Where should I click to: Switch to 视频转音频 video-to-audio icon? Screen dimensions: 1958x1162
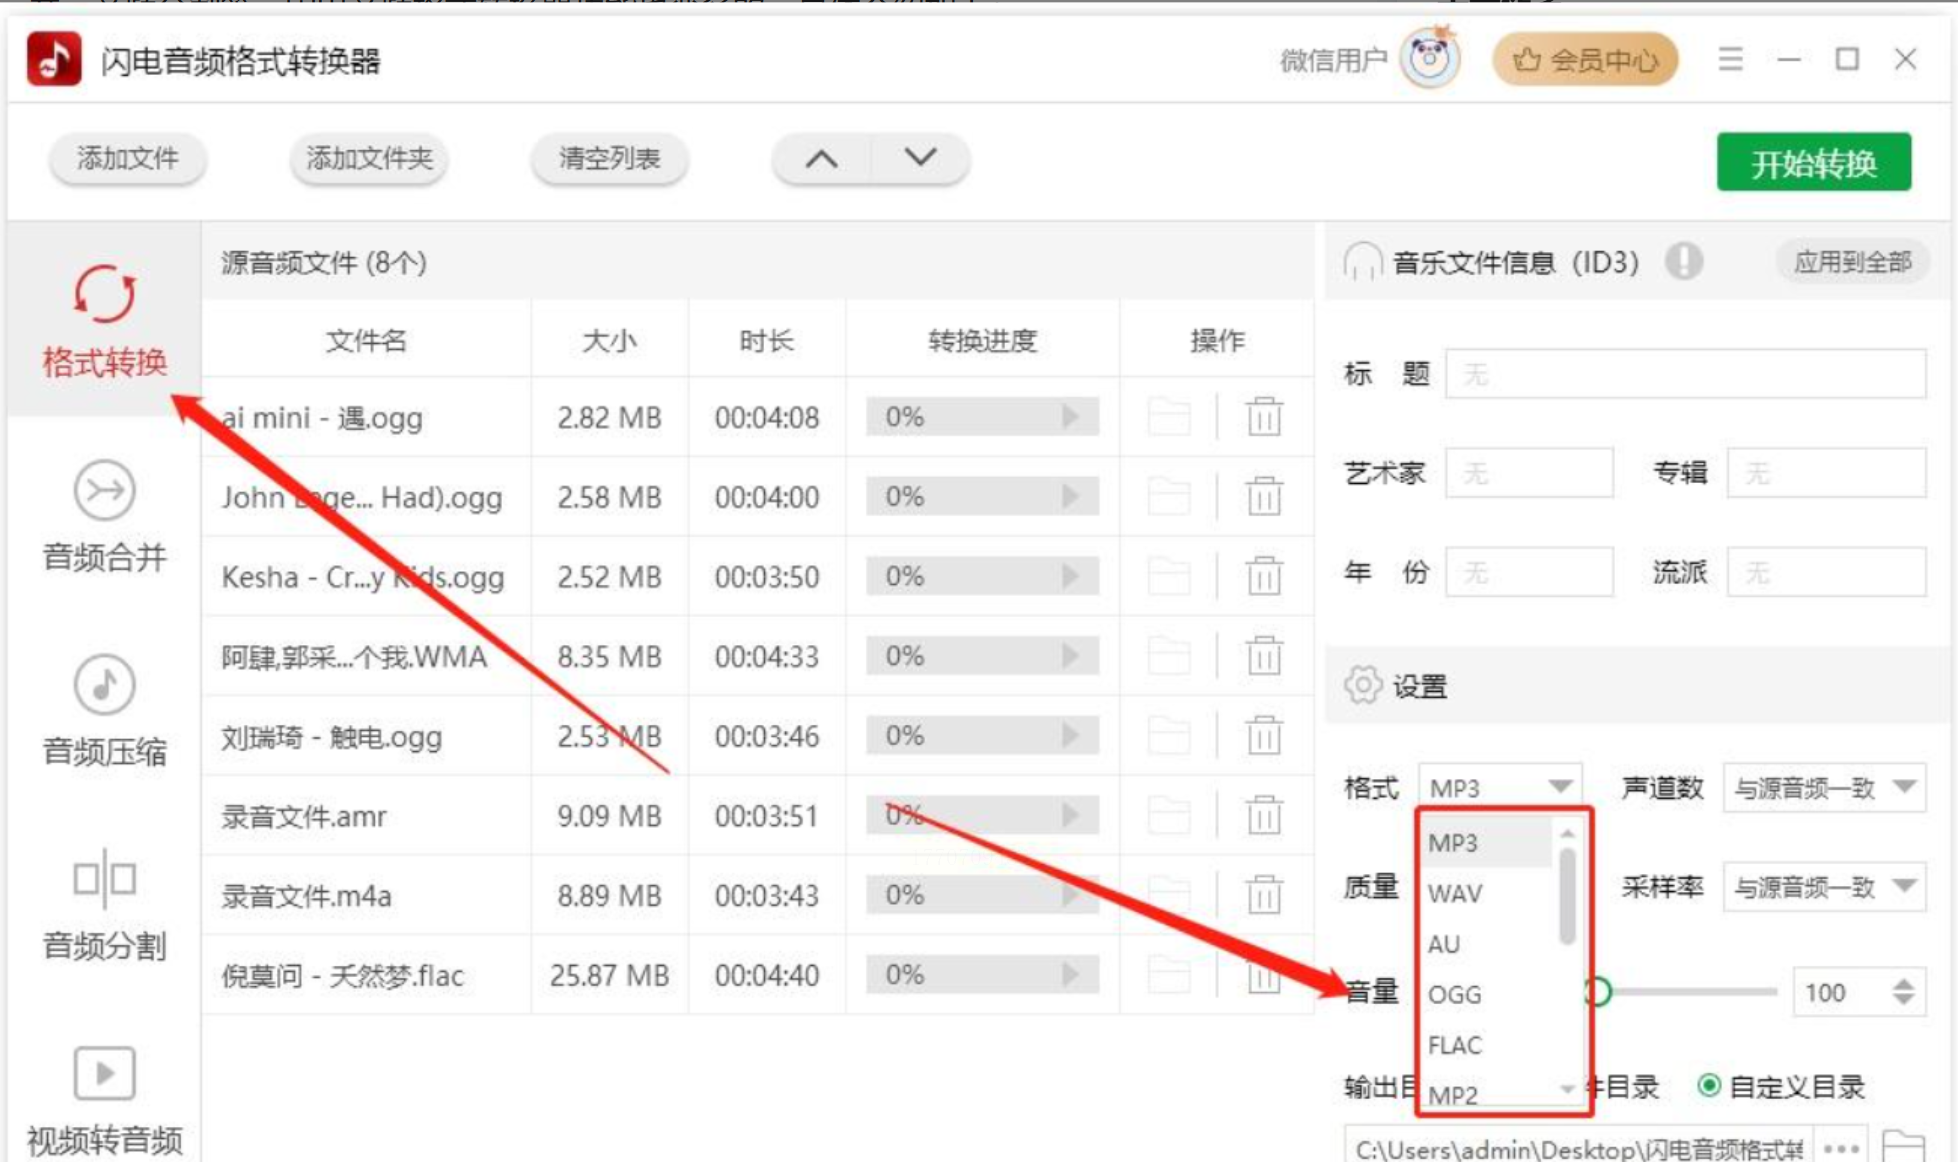point(104,1074)
